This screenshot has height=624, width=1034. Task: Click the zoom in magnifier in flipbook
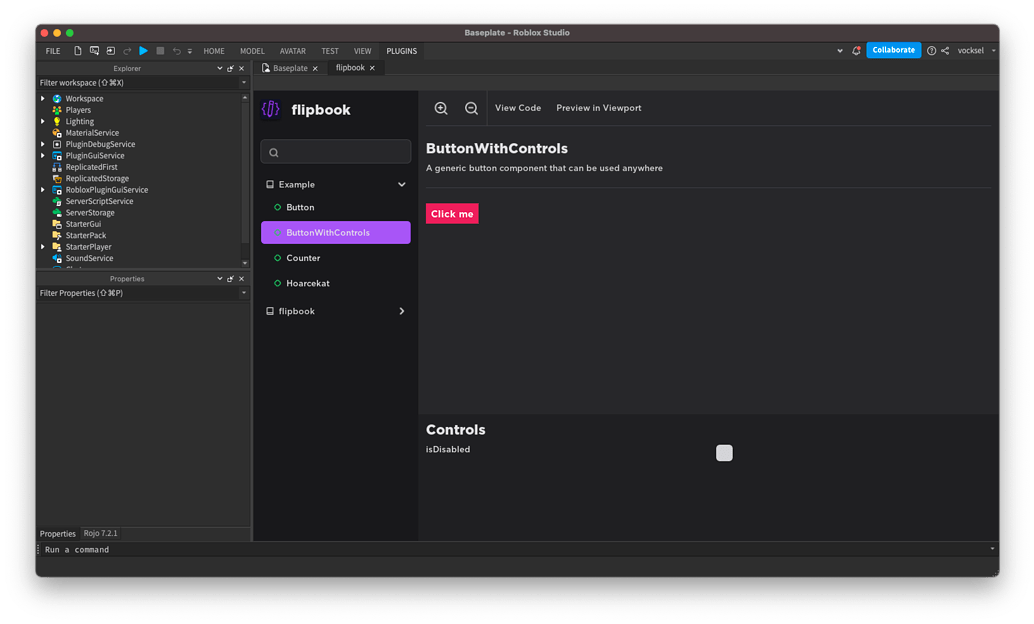point(442,108)
